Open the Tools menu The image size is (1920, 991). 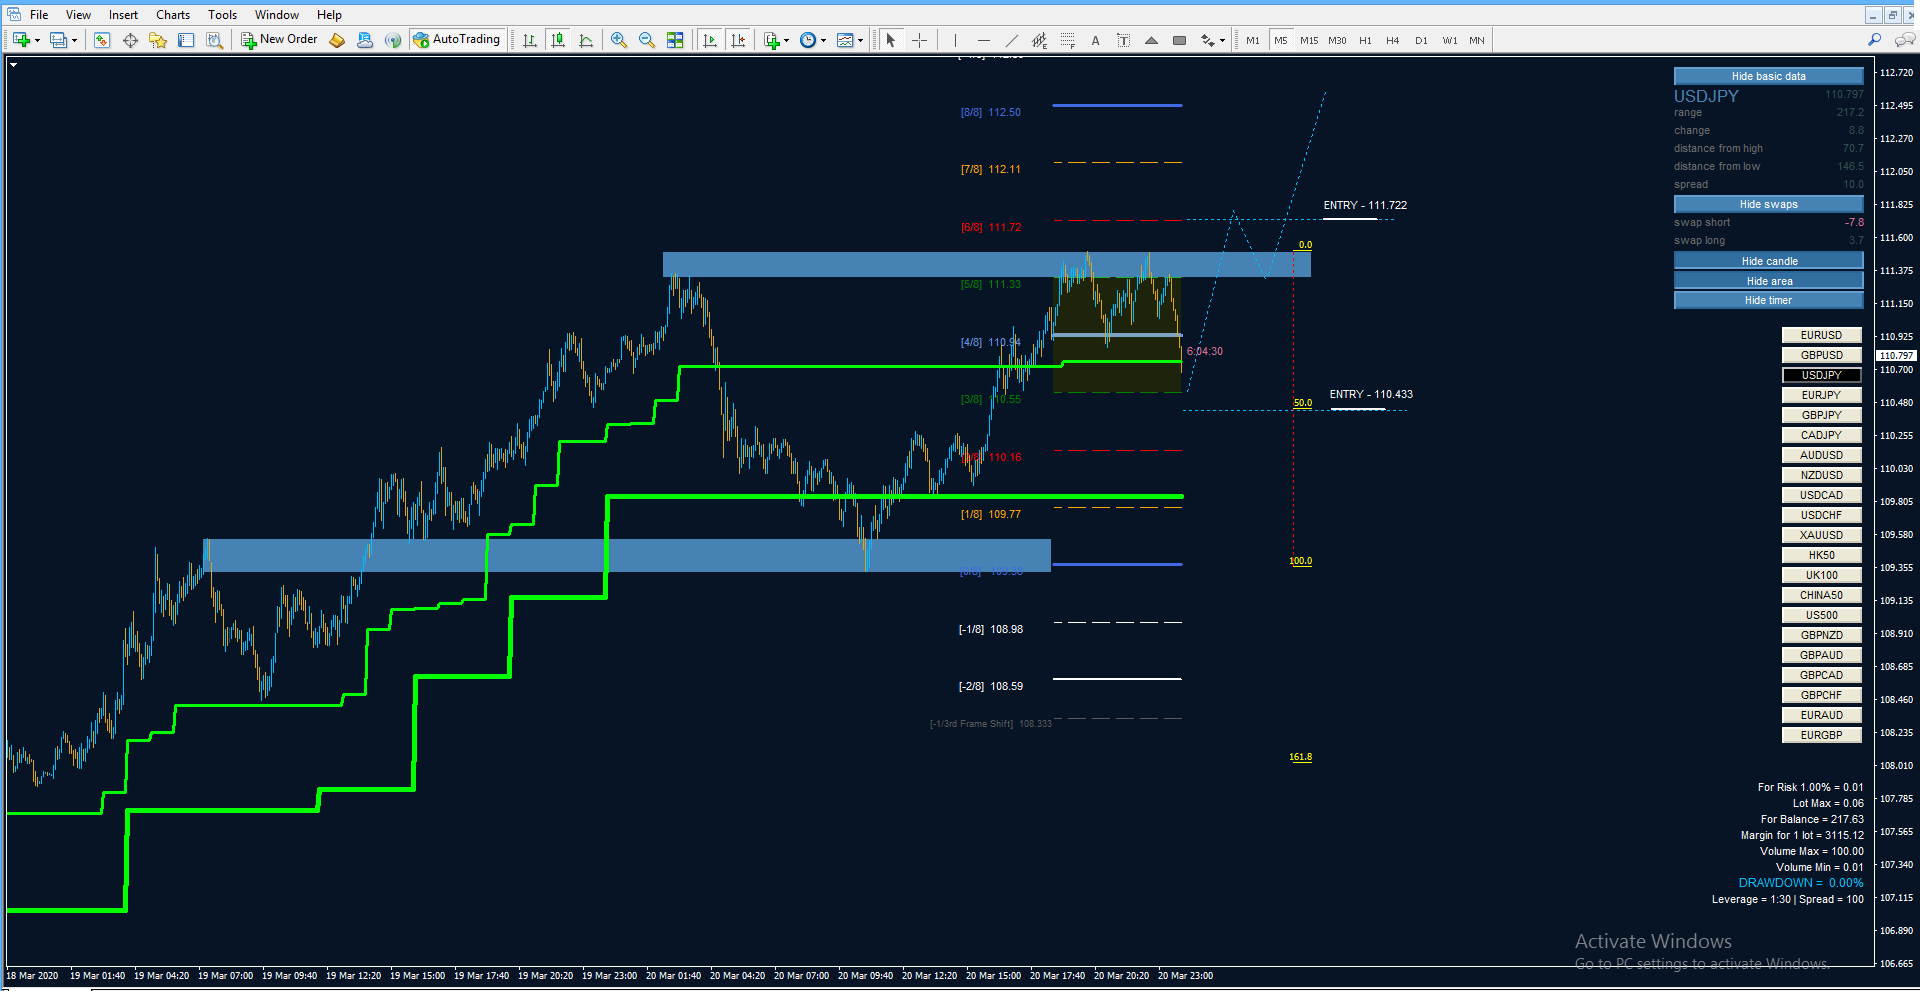[223, 15]
